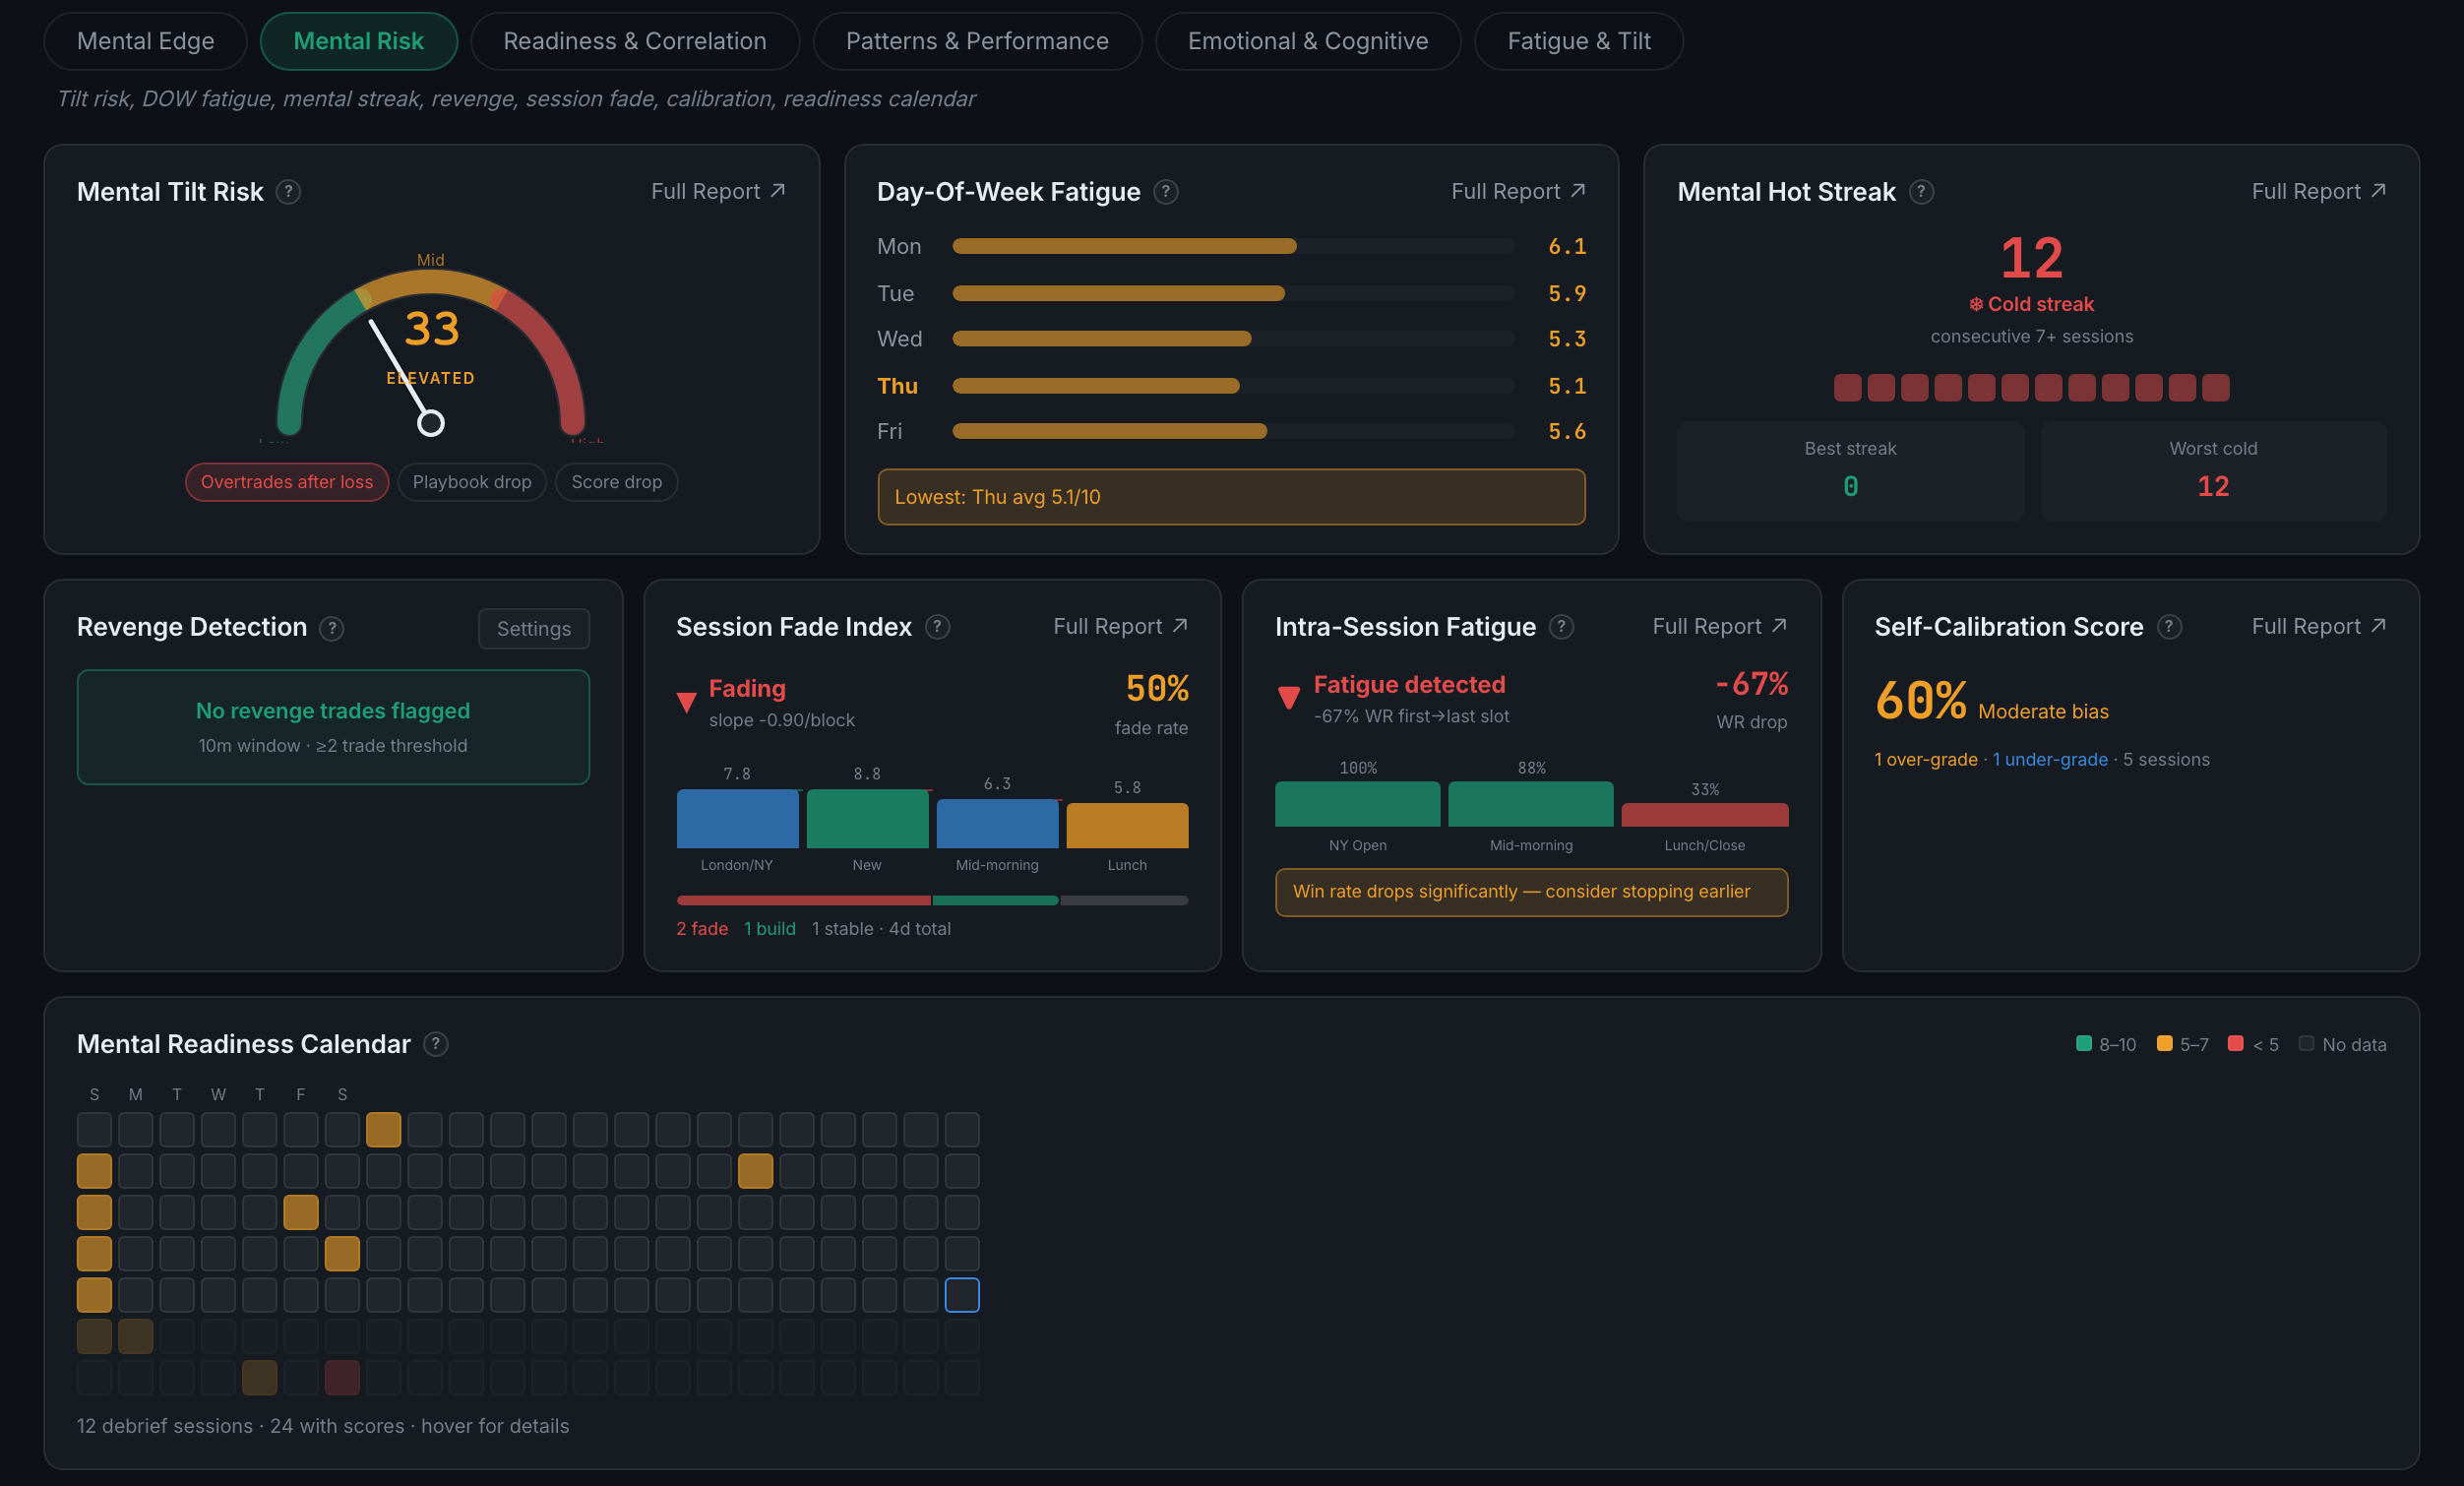The height and width of the screenshot is (1486, 2464).
Task: Open help tooltip for Day-Of-Week Fatigue
Action: pyautogui.click(x=1166, y=191)
